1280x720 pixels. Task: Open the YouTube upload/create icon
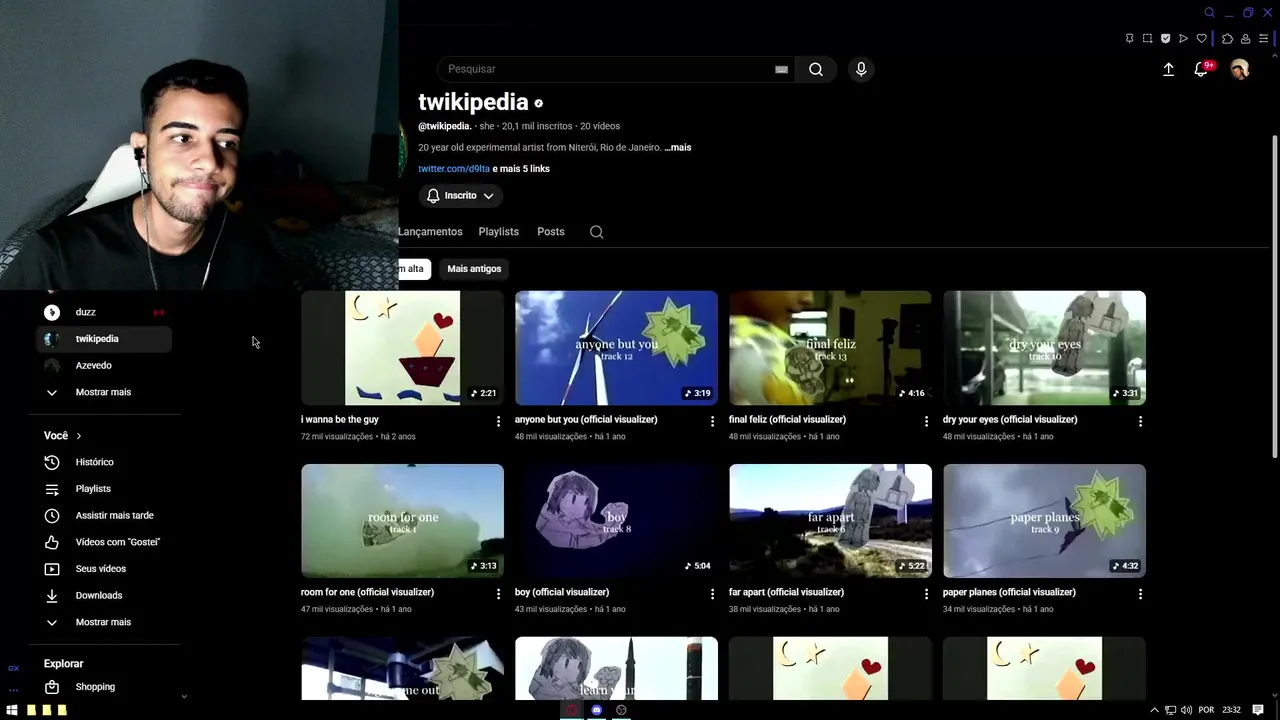point(1168,69)
